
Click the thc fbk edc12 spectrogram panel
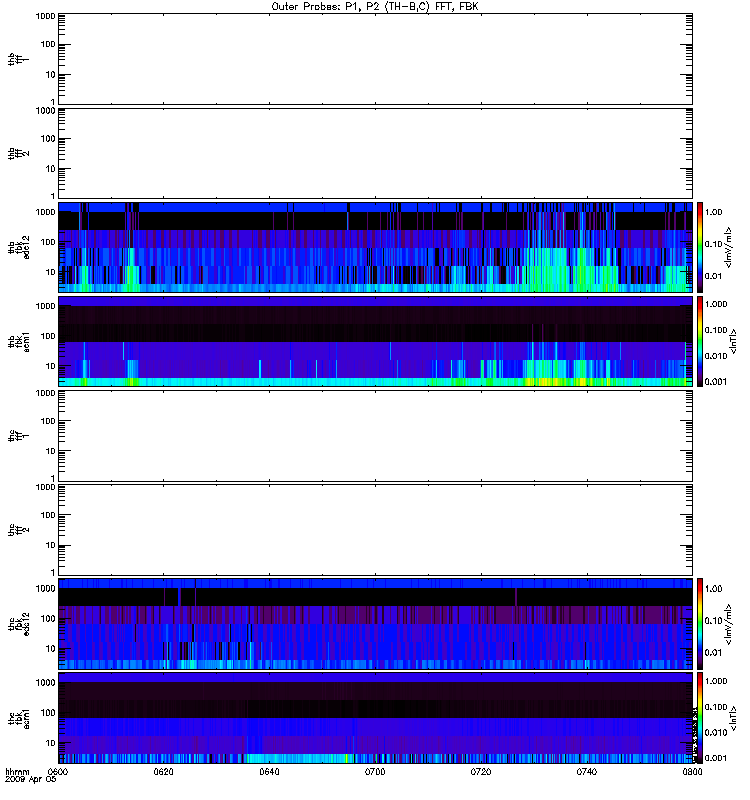point(375,624)
